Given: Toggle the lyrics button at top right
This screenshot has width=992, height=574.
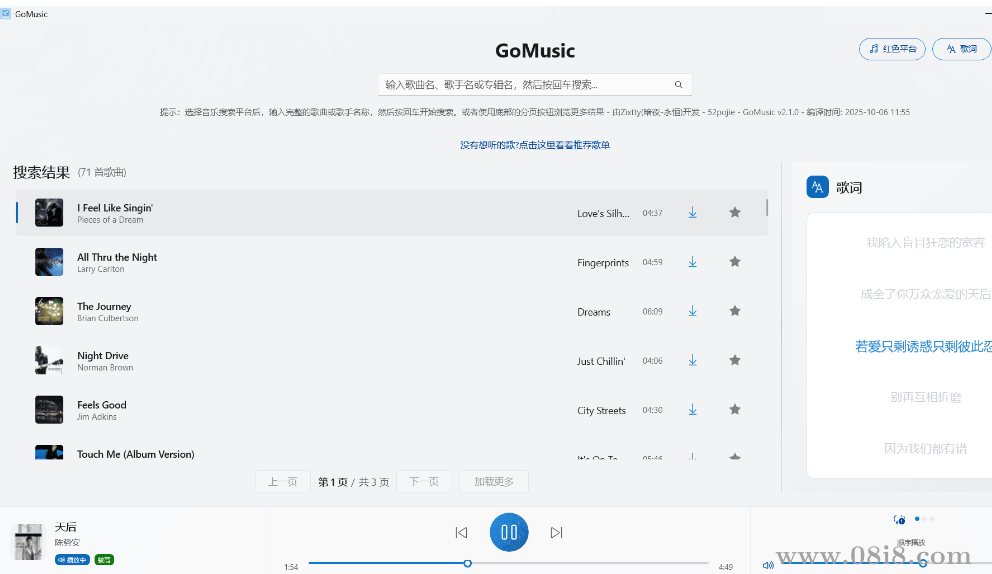Looking at the screenshot, I should 962,49.
